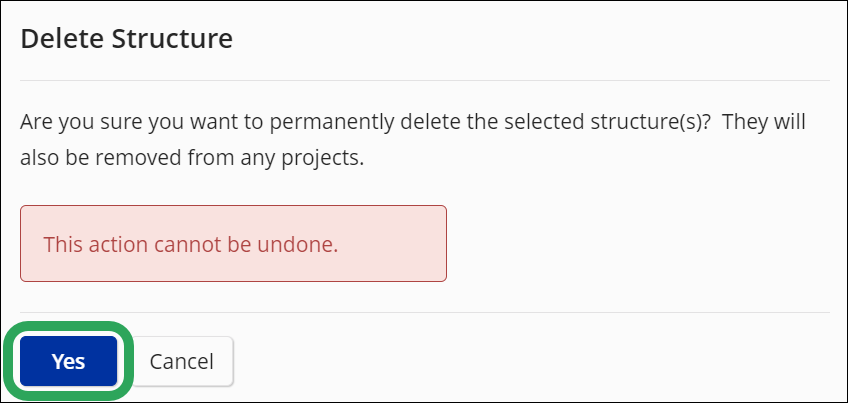Viewport: 848px width, 403px height.
Task: Select Yes to delete selected structures
Action: (68, 361)
